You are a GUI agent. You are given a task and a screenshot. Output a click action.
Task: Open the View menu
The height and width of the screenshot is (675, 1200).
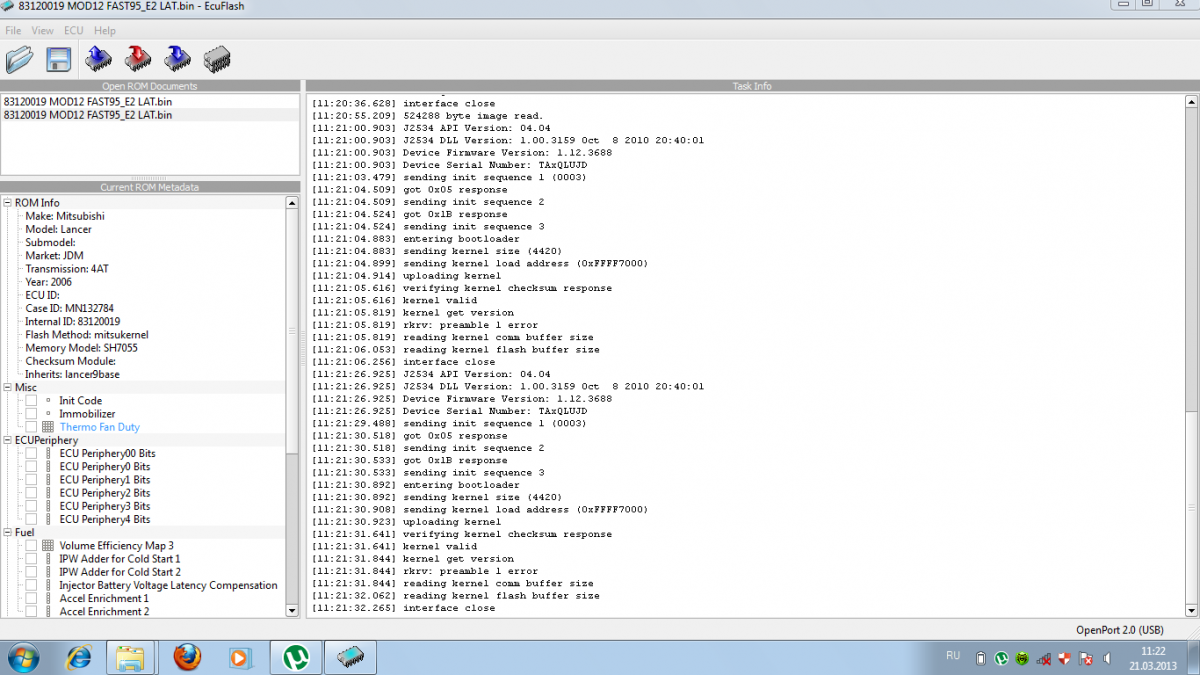[42, 31]
